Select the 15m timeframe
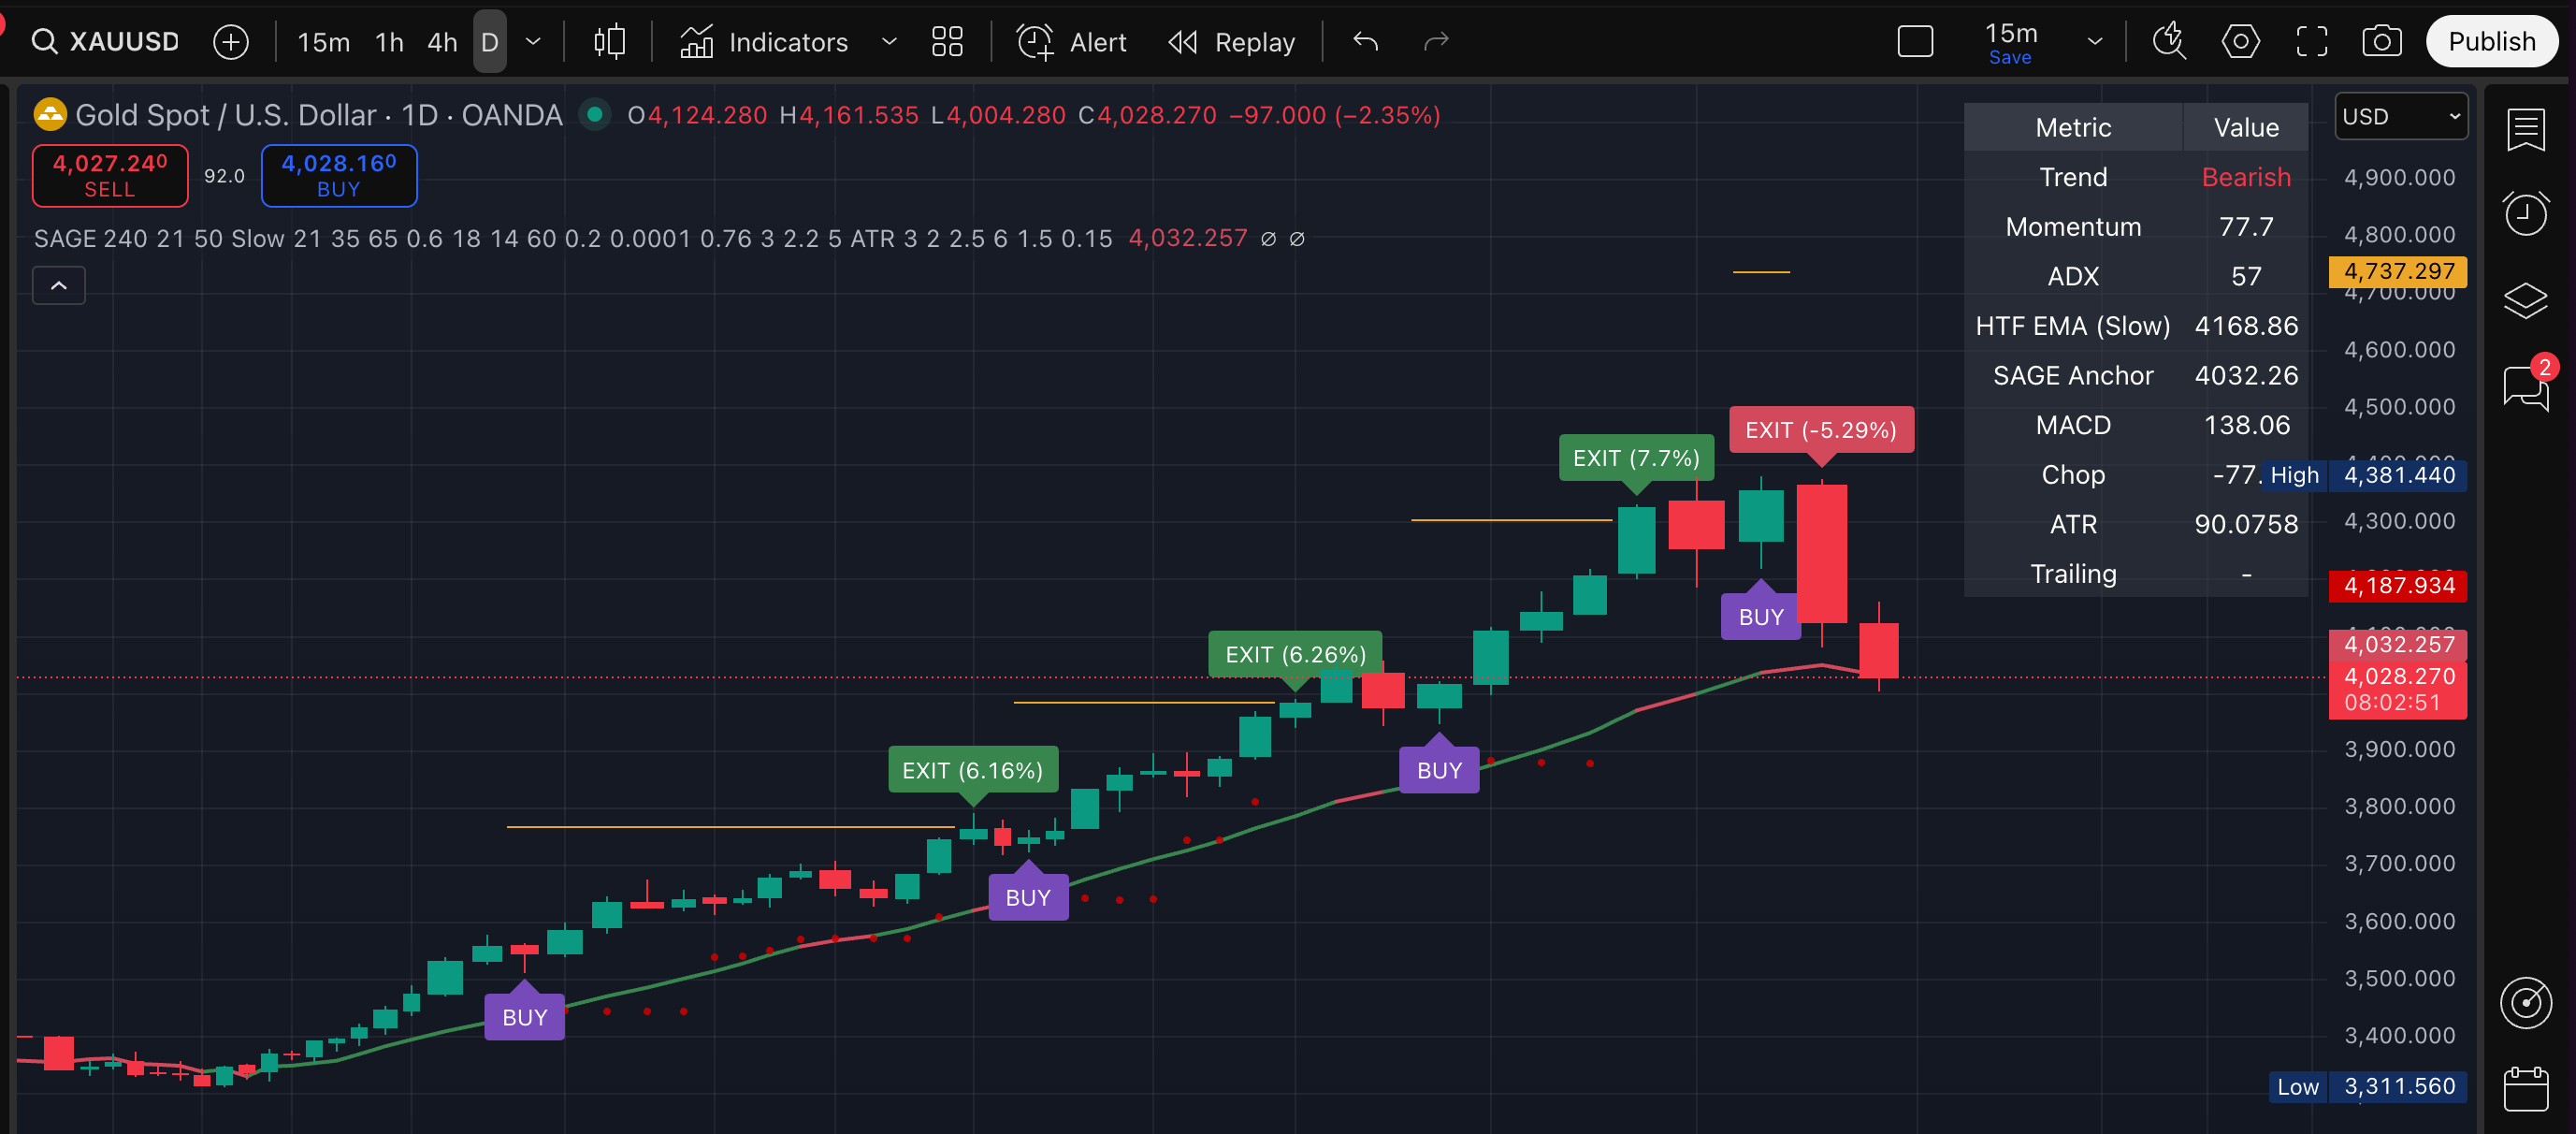This screenshot has height=1134, width=2576. (x=323, y=41)
